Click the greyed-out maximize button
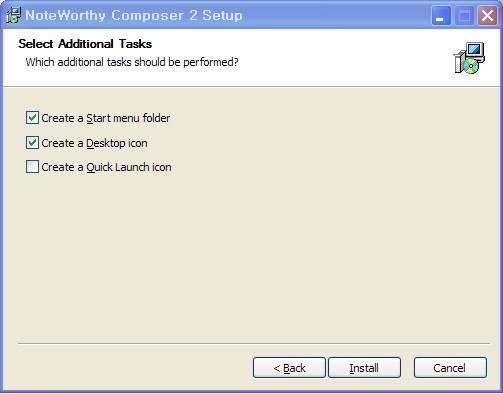Image resolution: width=503 pixels, height=394 pixels. click(464, 15)
